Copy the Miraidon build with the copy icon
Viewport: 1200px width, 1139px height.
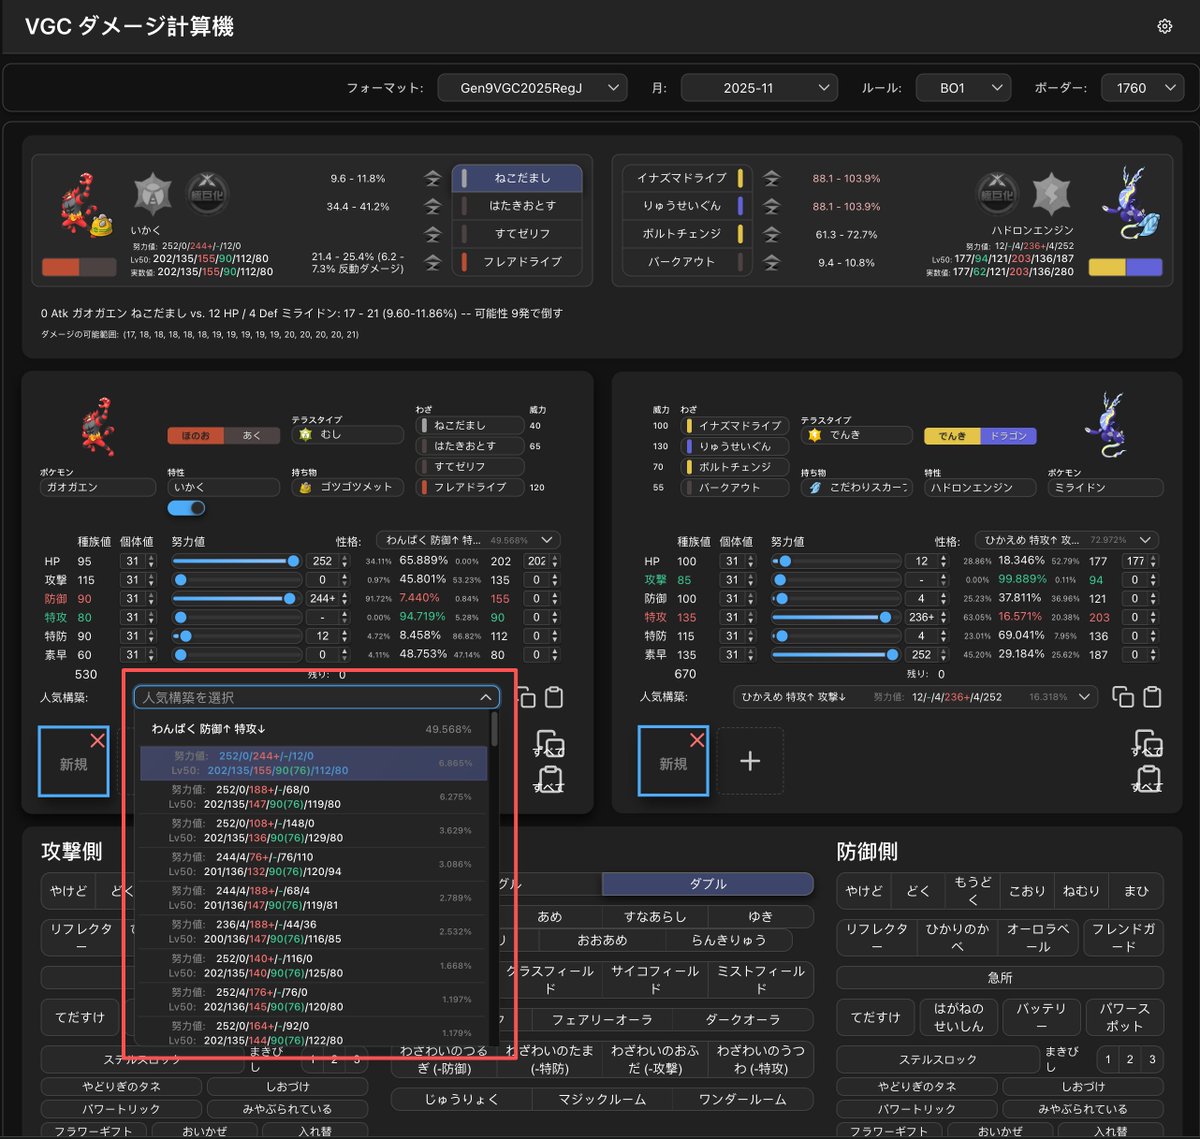coord(1123,697)
